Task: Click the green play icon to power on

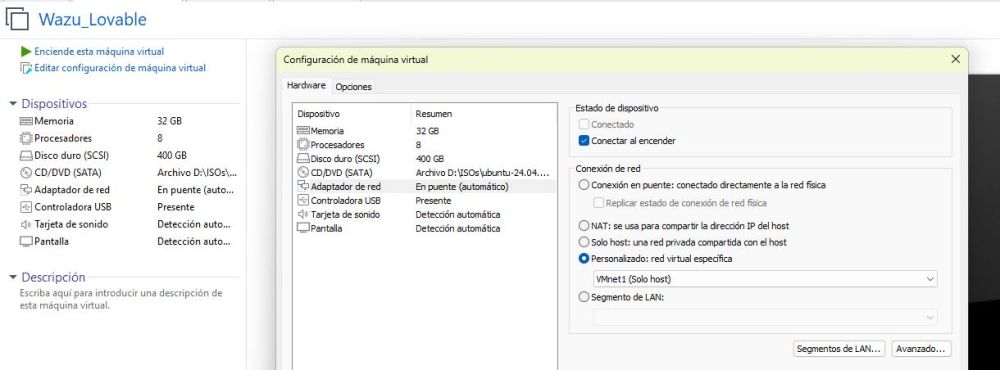Action: (x=26, y=51)
